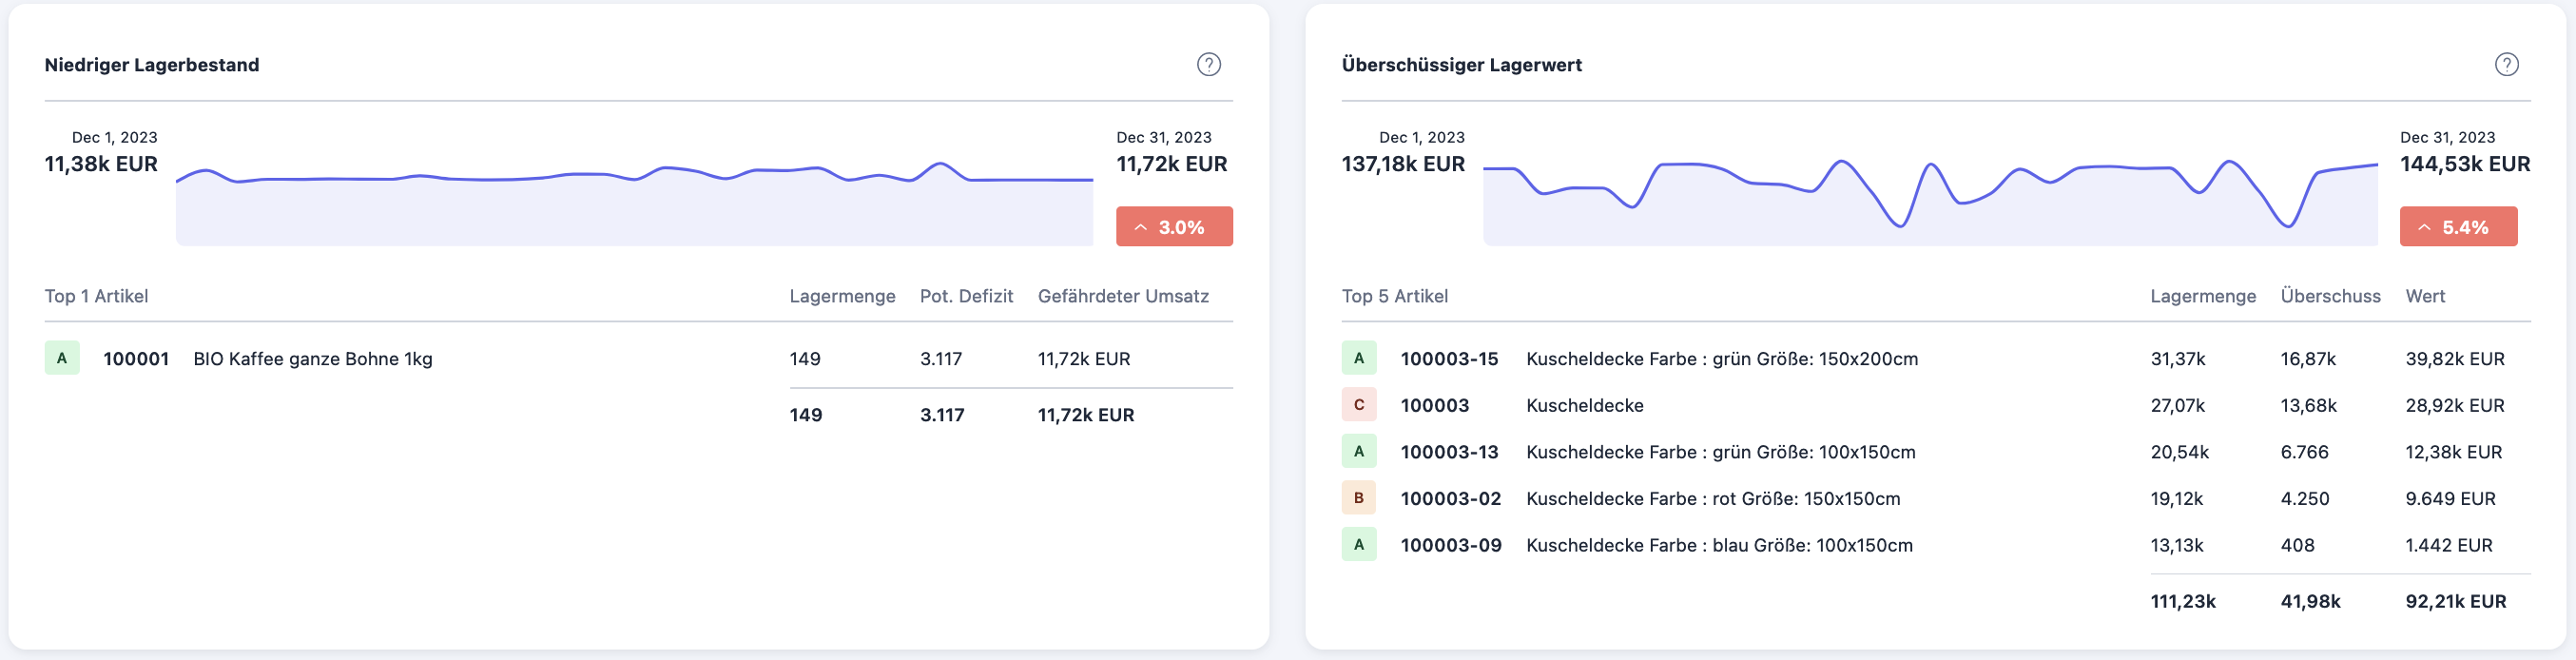
Task: Open article number 100001
Action: click(x=136, y=359)
